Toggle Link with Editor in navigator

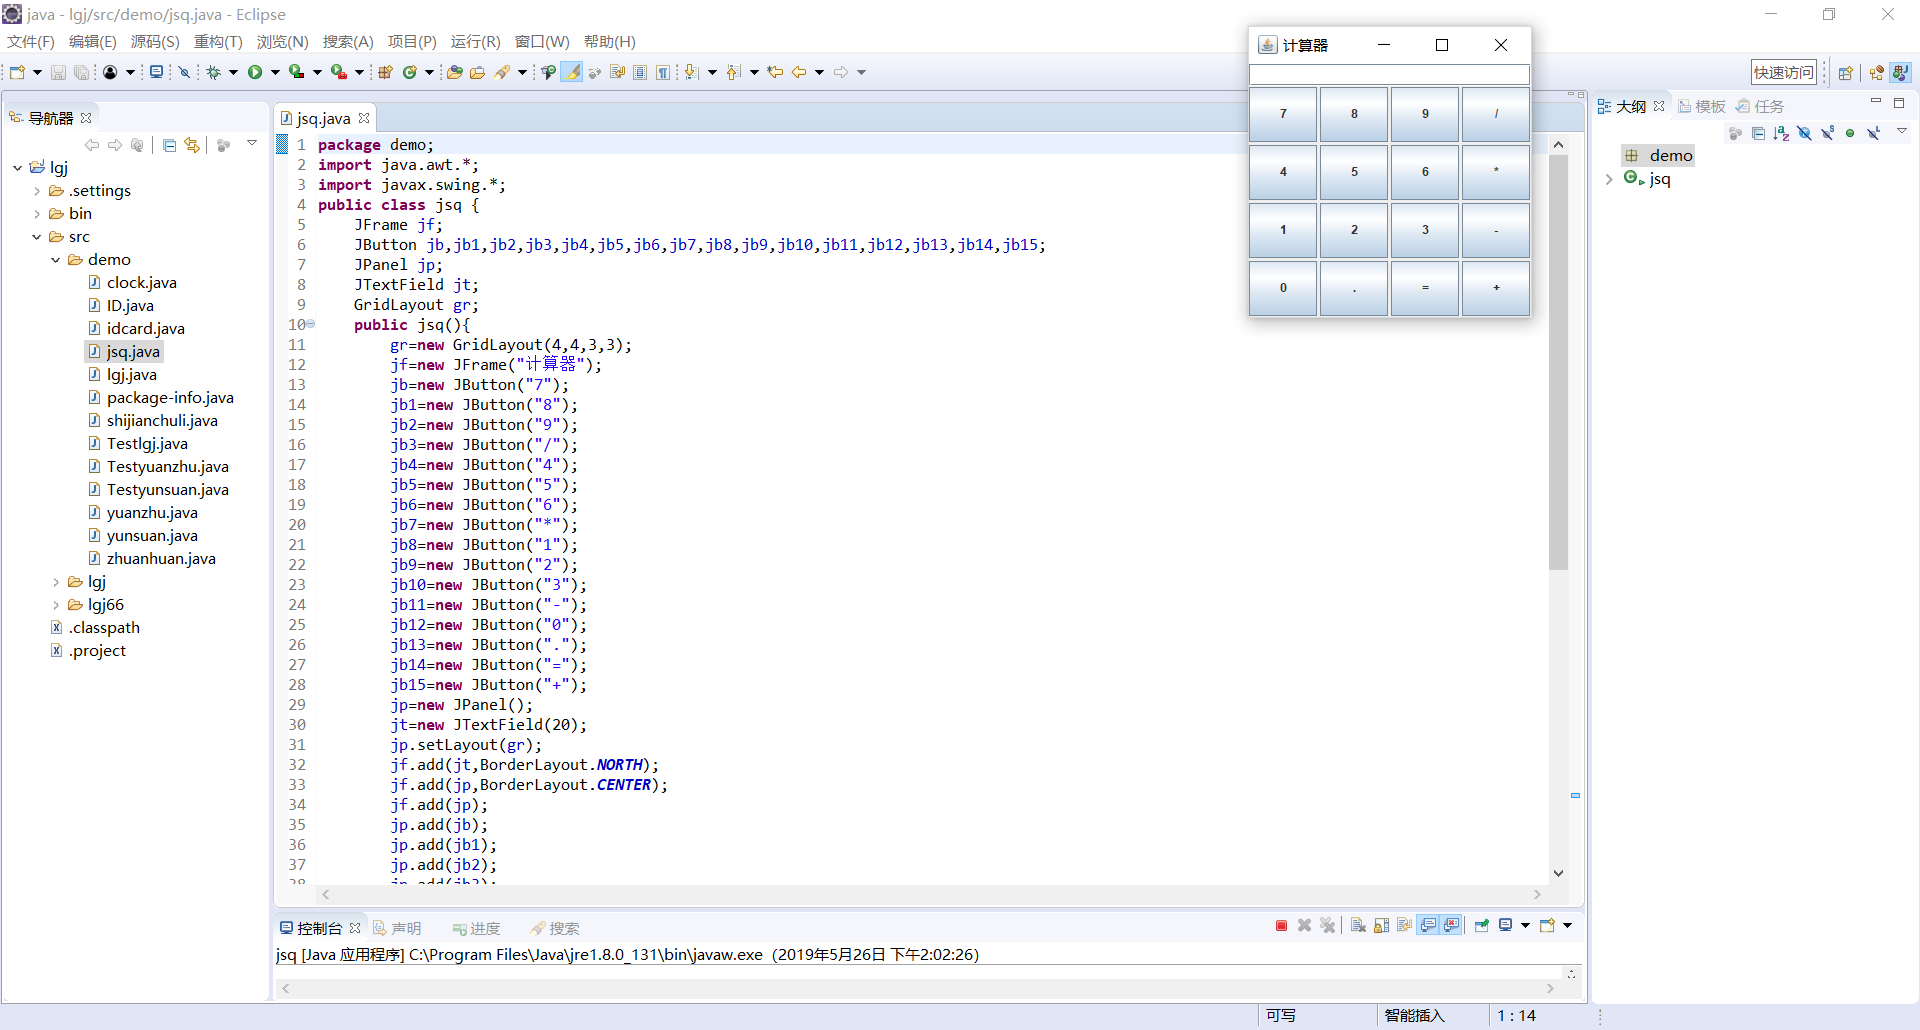(192, 146)
